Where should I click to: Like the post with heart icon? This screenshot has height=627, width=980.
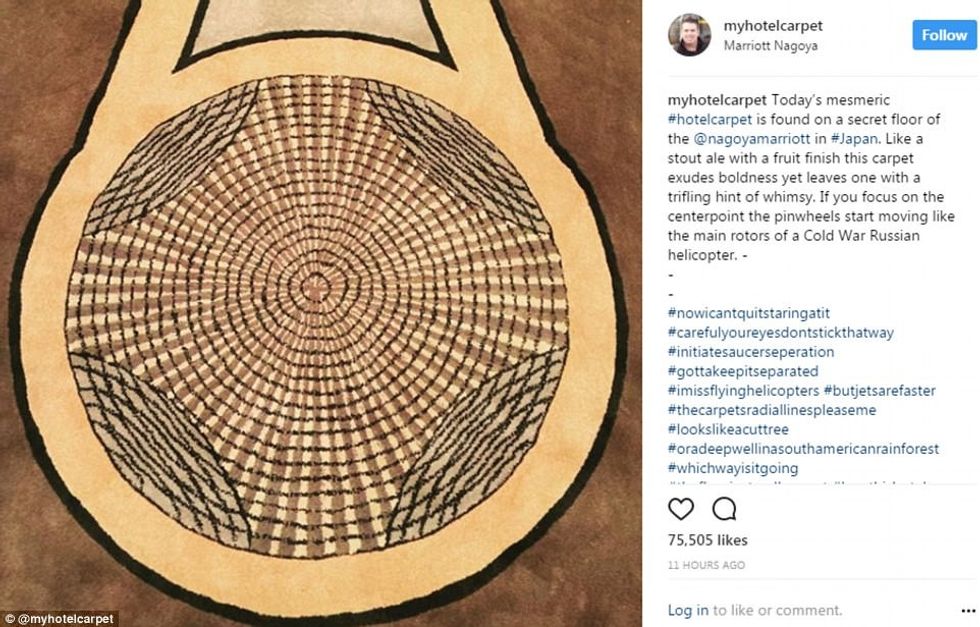681,509
